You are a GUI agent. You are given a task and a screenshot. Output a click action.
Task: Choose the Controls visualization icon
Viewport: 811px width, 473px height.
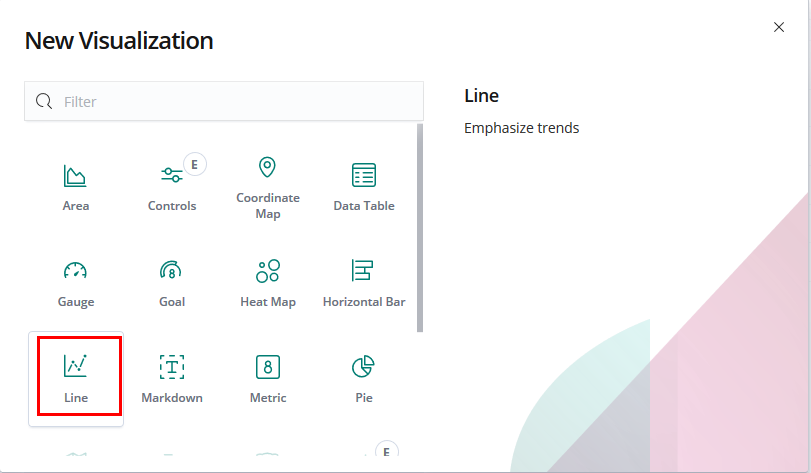click(x=172, y=175)
